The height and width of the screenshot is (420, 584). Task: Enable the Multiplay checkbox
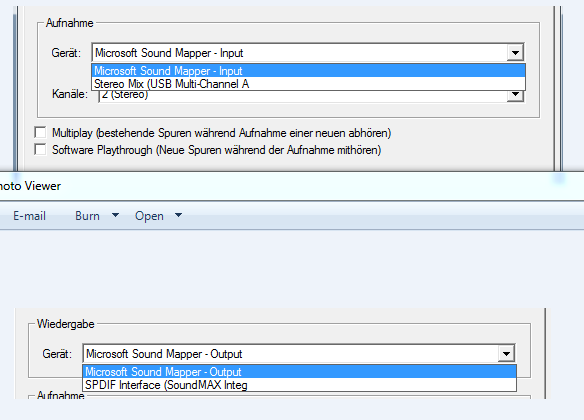pos(40,132)
